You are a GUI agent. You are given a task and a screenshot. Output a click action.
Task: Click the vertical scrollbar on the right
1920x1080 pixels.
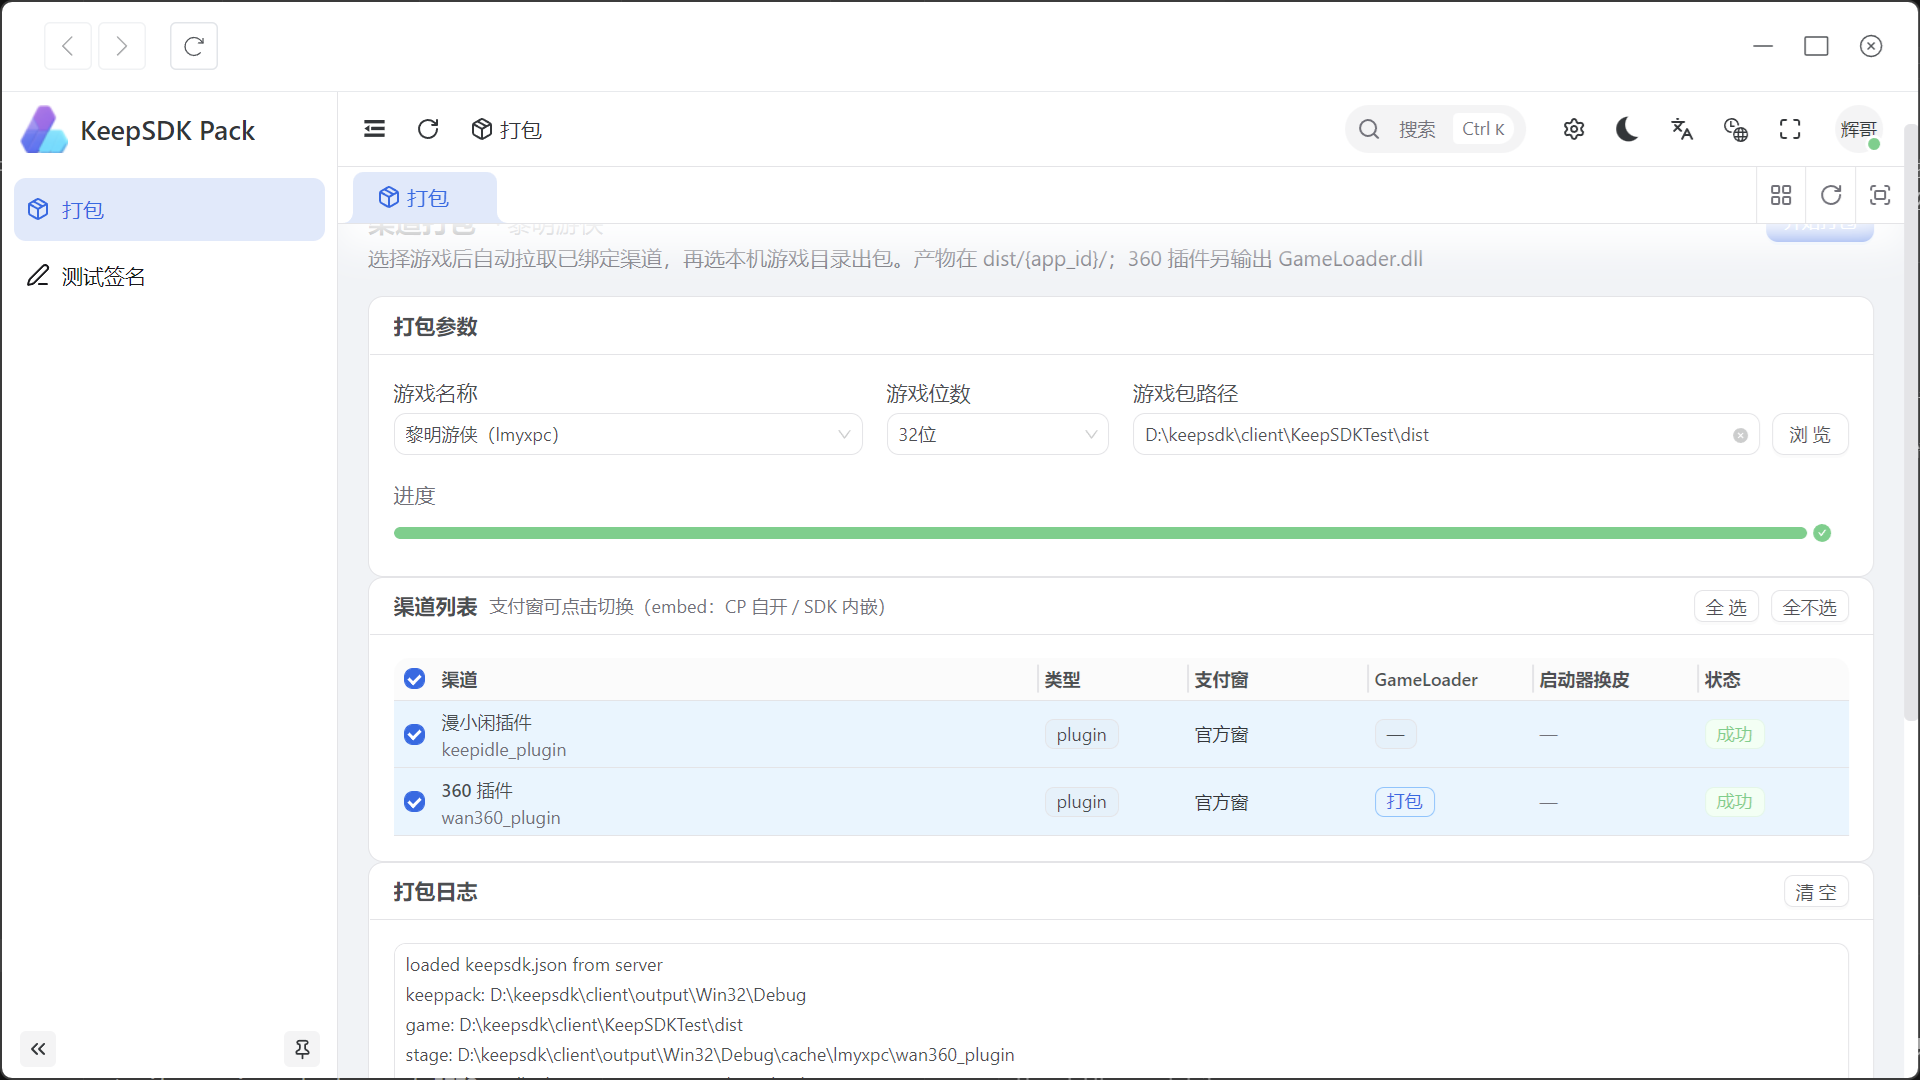tap(1910, 420)
